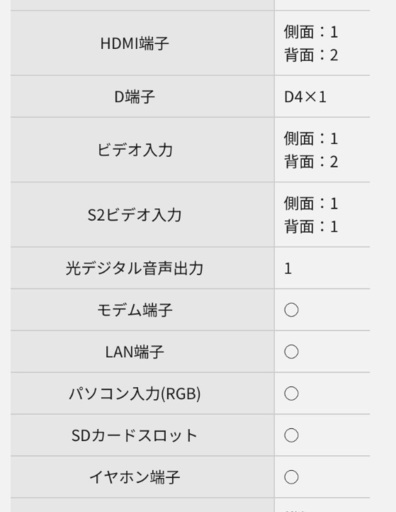Select the ビデオ入力 row label
The image size is (396, 512).
(x=135, y=150)
